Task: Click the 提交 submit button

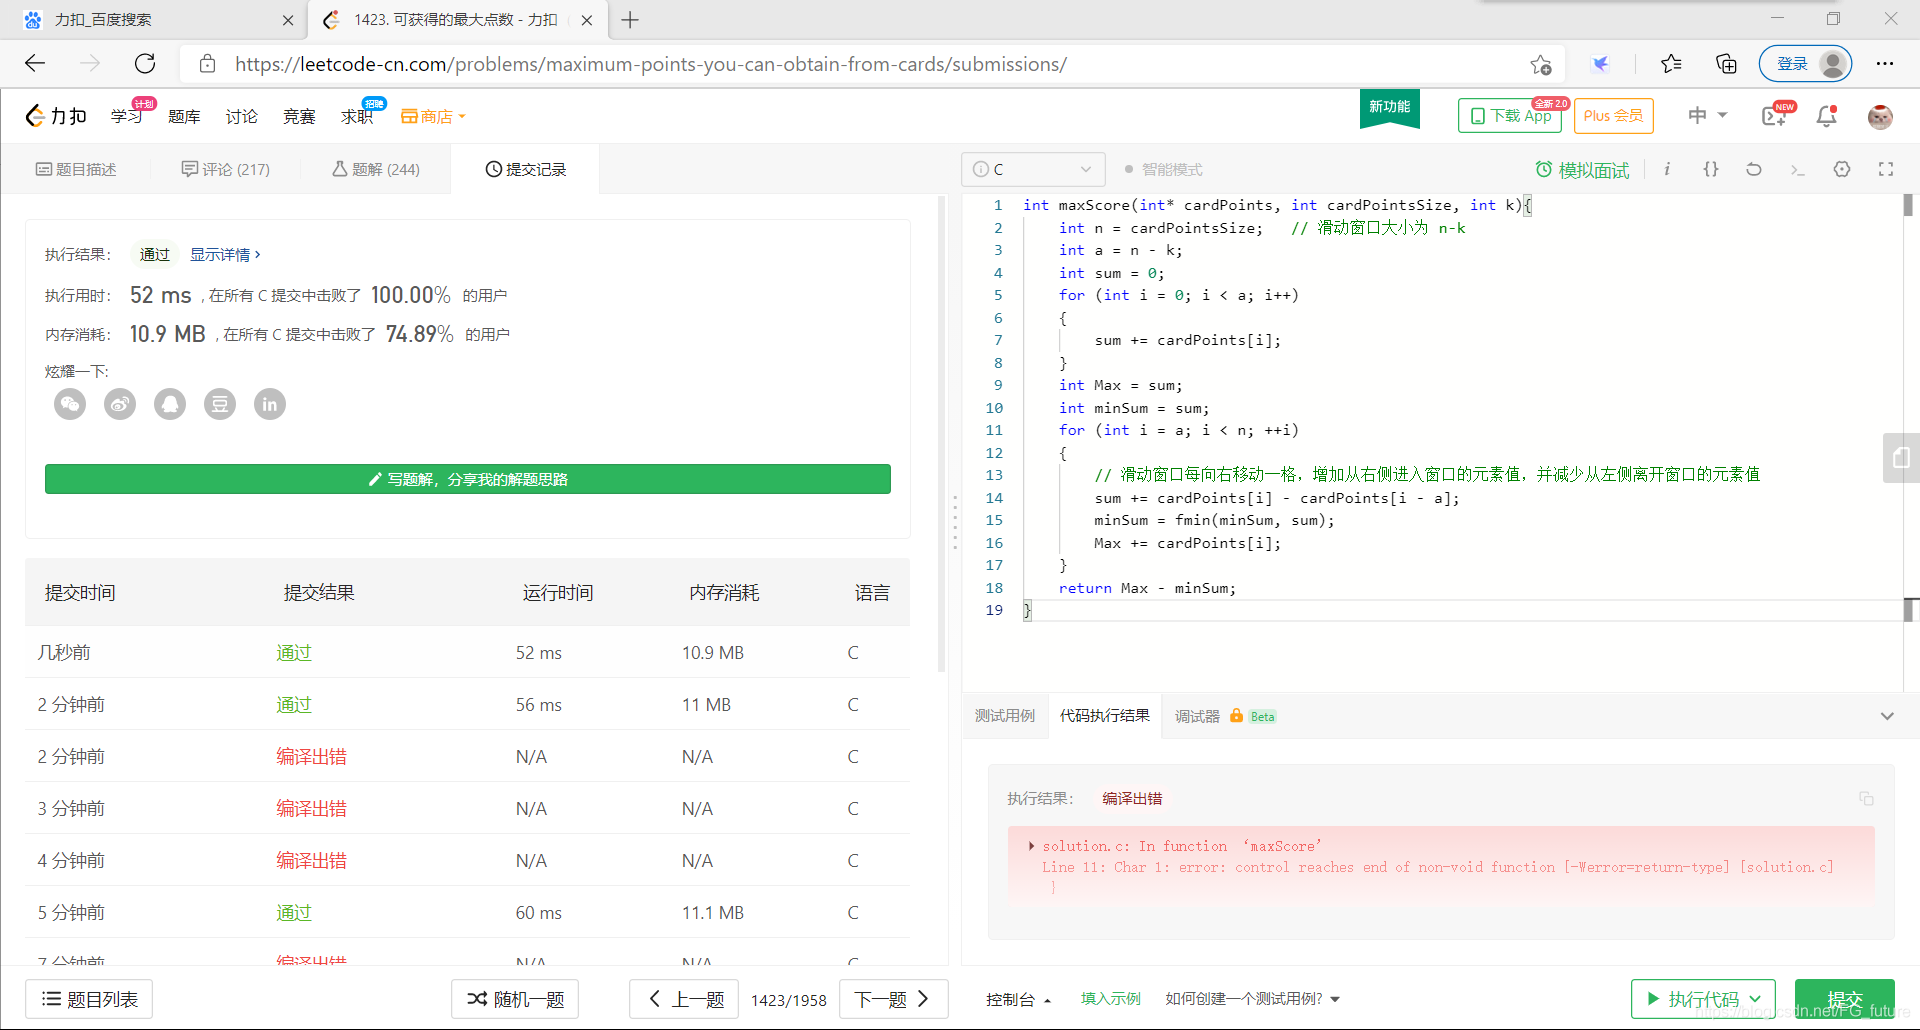Action: click(1845, 999)
